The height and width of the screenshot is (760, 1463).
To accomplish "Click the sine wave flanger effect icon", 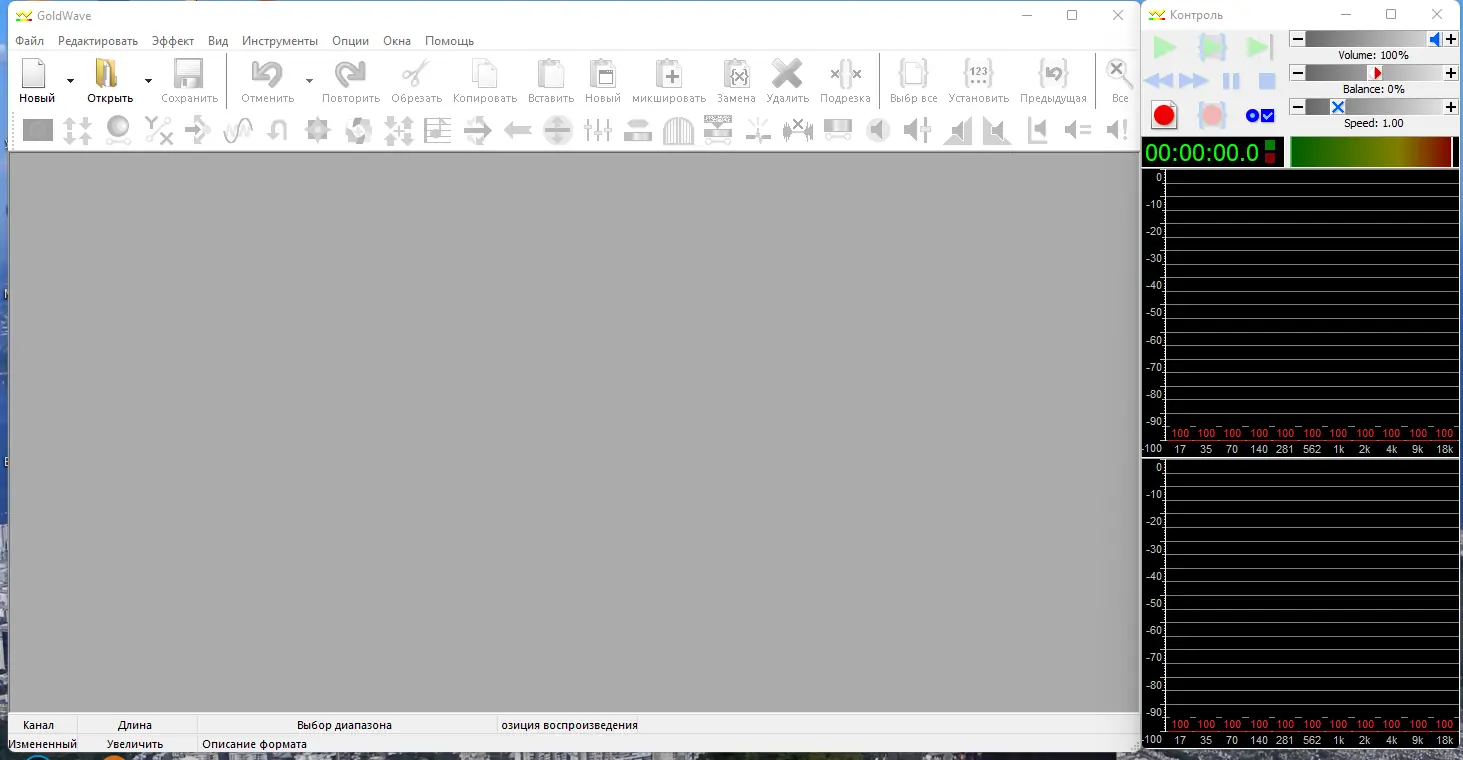I will [238, 130].
